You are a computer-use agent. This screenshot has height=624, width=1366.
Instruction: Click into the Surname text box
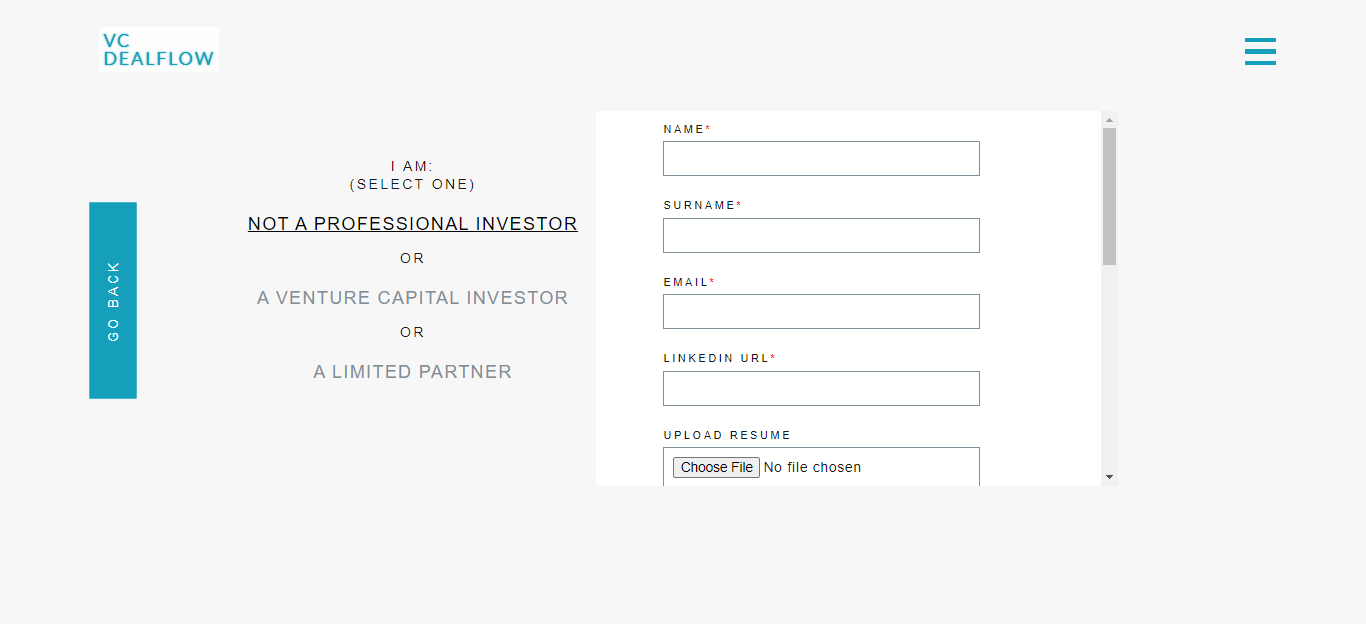[821, 236]
